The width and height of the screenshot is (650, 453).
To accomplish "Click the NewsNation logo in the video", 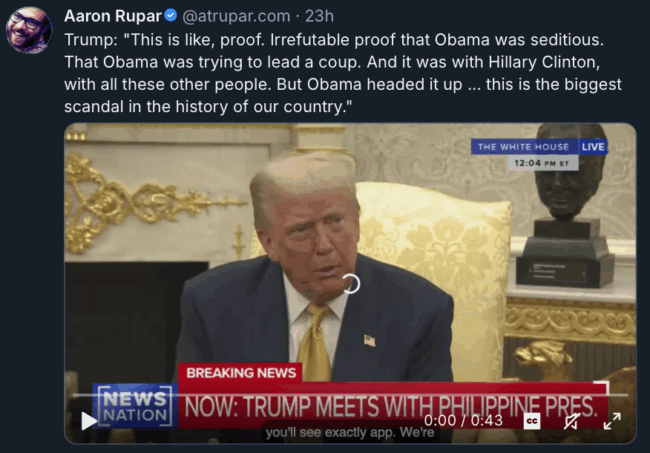I will coord(135,406).
